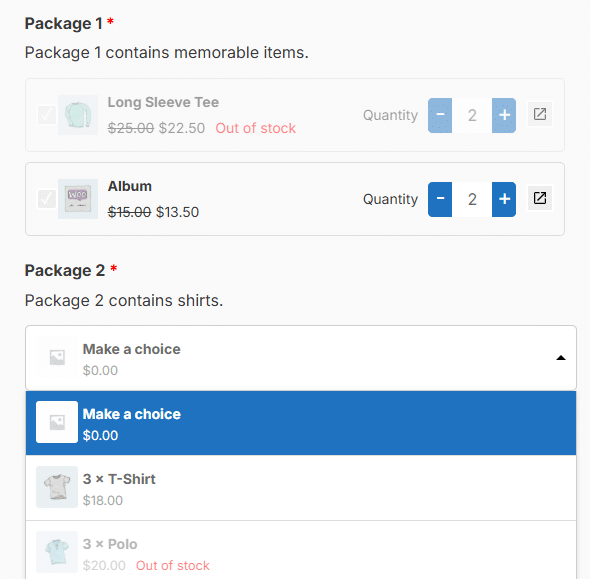Image resolution: width=590 pixels, height=579 pixels.
Task: Click the Album product title
Action: [130, 186]
